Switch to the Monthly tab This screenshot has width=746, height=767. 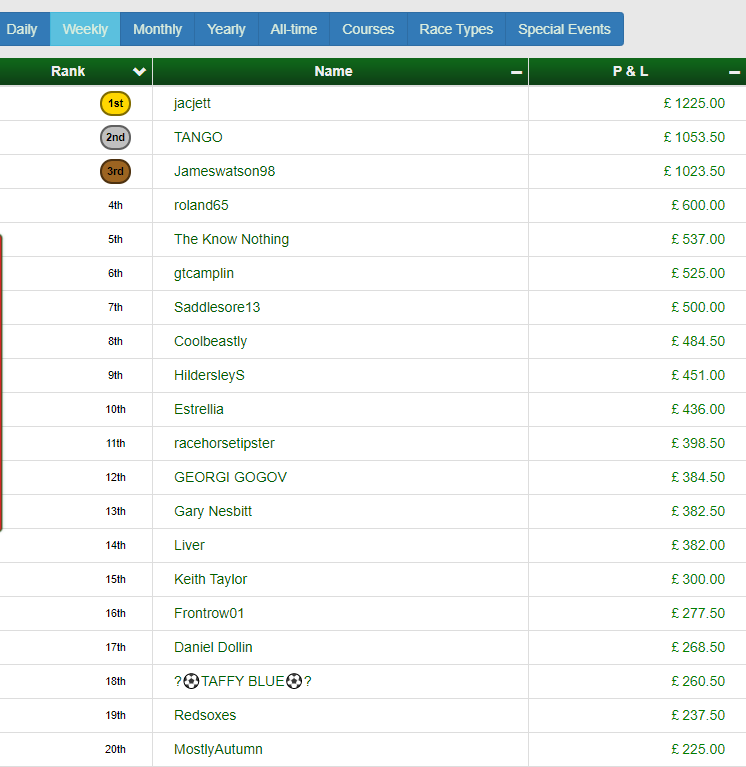point(158,29)
